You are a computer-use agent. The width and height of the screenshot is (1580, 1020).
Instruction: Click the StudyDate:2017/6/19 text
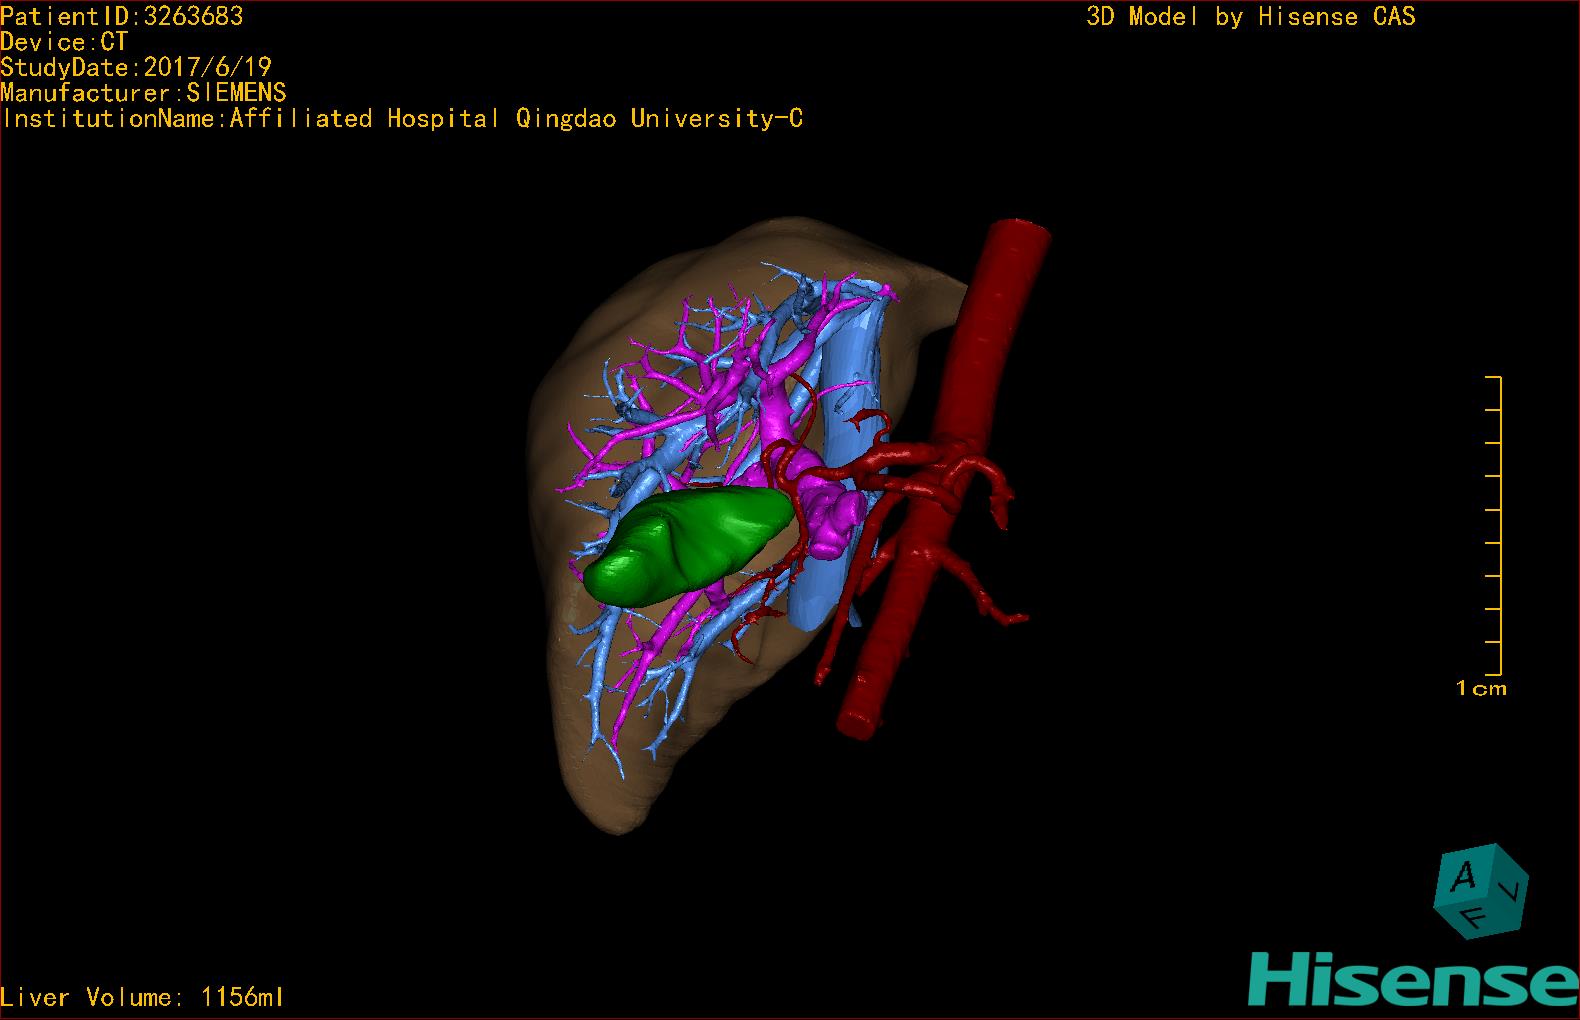tap(136, 67)
